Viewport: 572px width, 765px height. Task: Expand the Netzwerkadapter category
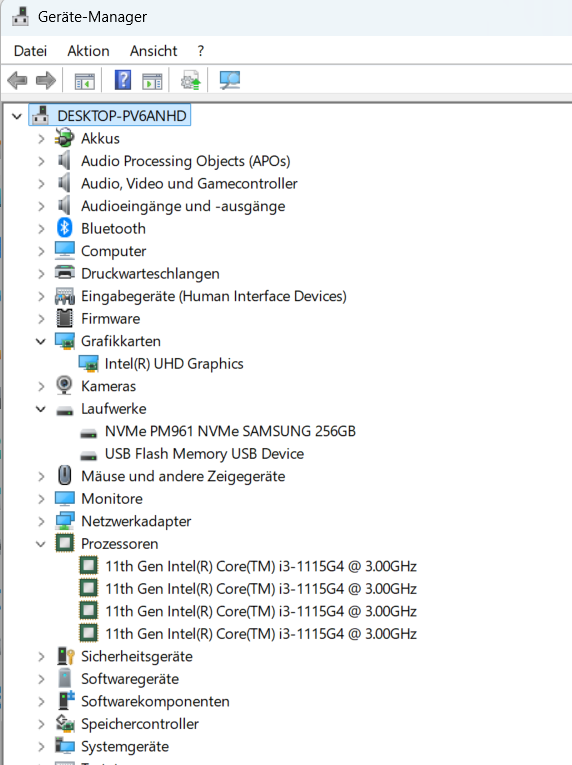point(41,521)
